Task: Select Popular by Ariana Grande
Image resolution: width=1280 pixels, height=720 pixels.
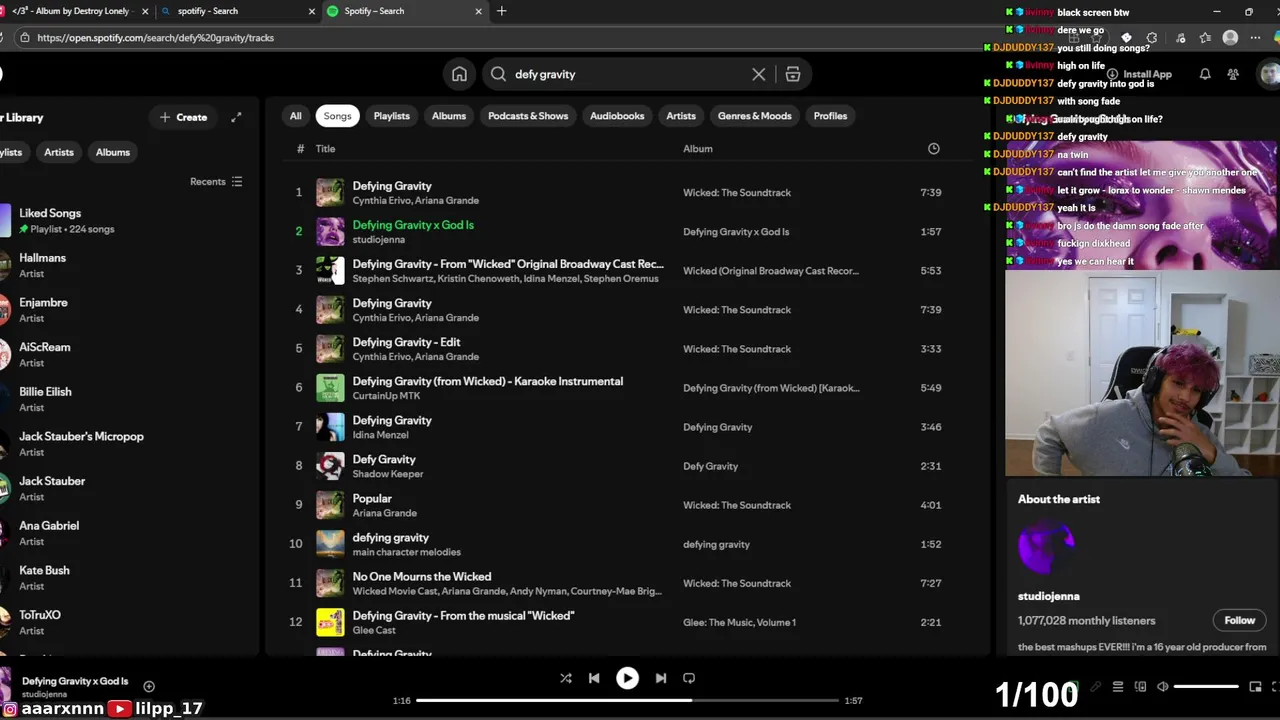Action: tap(372, 498)
